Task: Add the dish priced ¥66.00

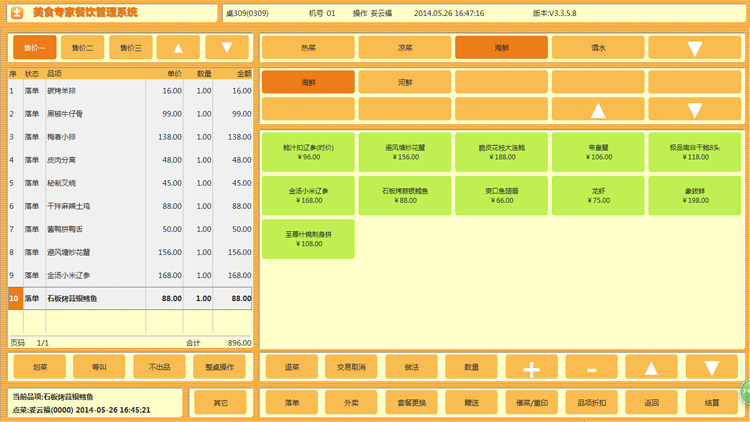Action: tap(501, 195)
